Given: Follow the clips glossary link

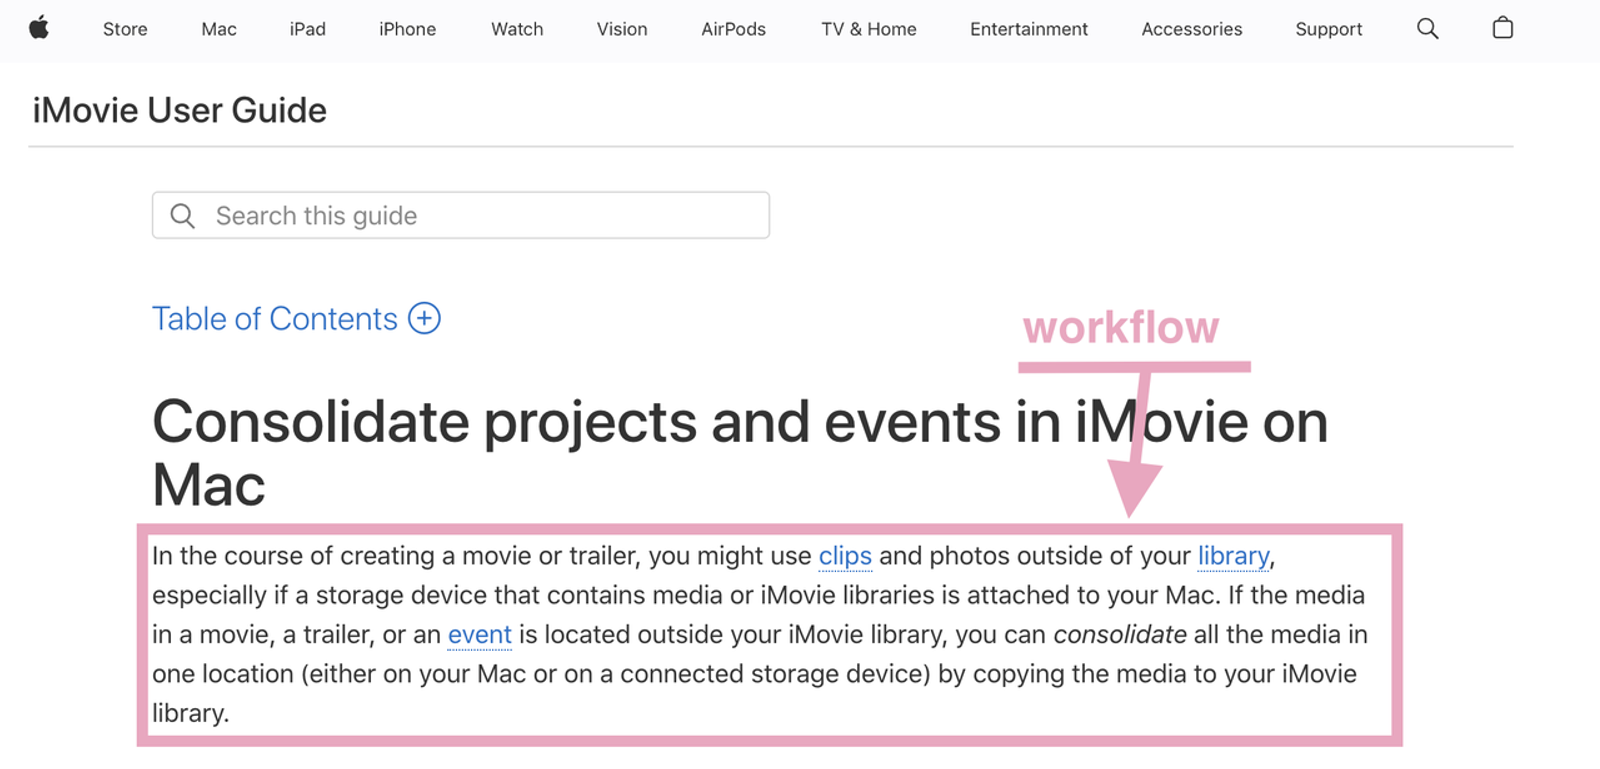Looking at the screenshot, I should coord(845,556).
